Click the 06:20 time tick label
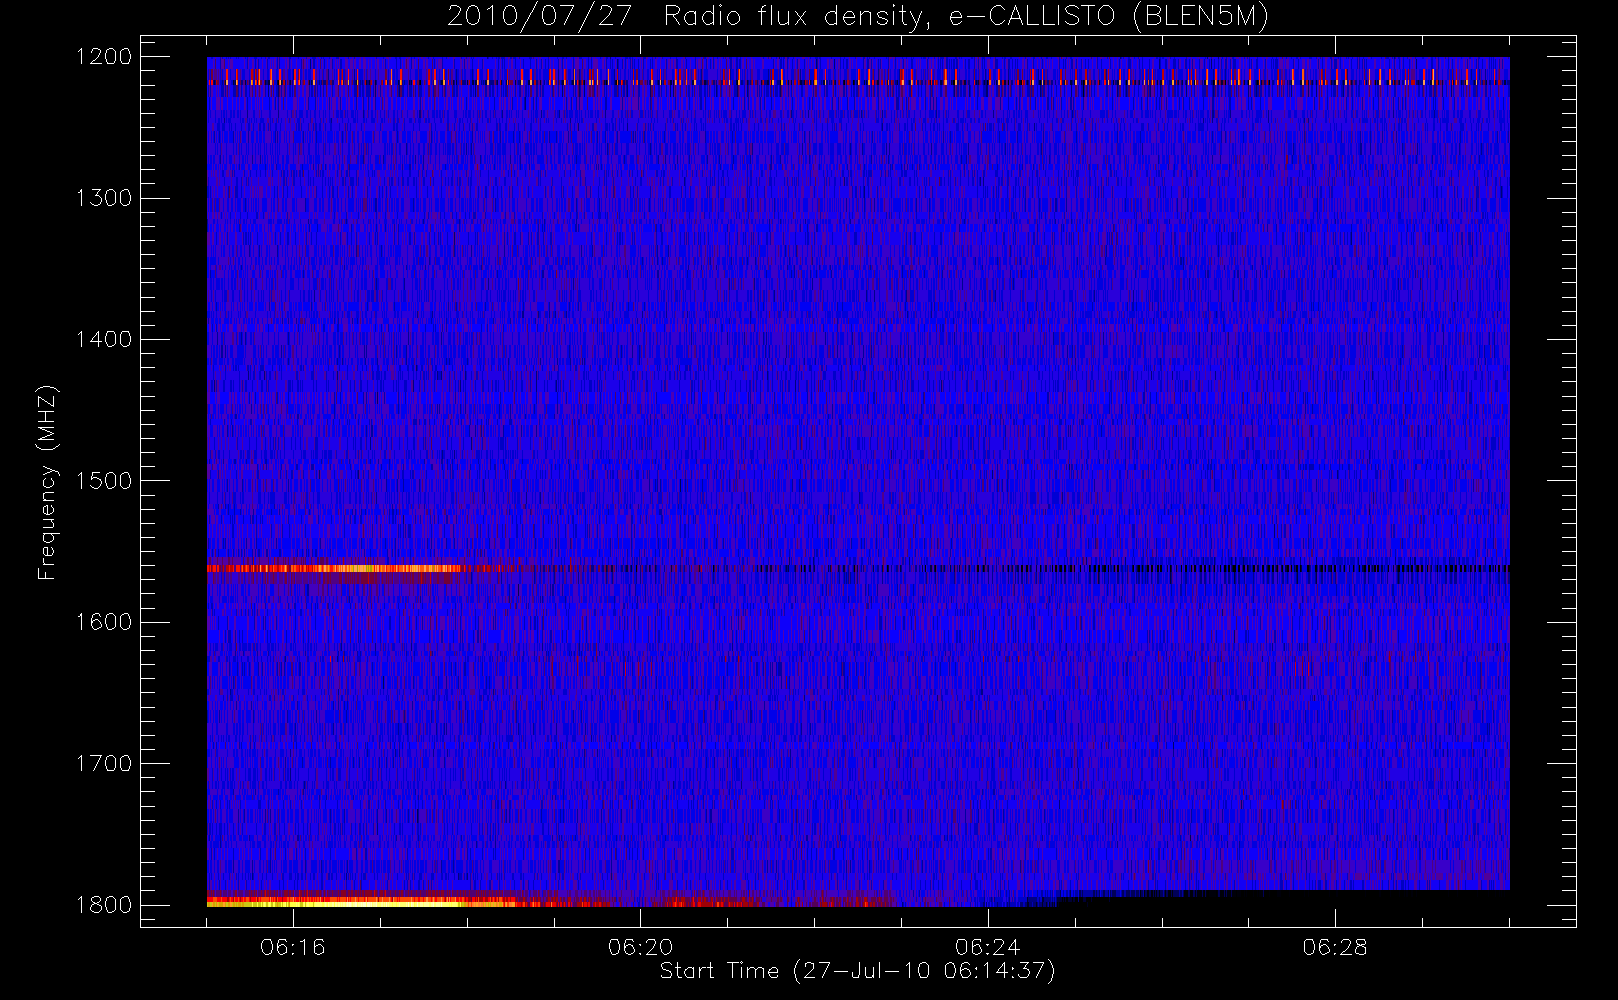Image resolution: width=1618 pixels, height=1000 pixels. 641,947
